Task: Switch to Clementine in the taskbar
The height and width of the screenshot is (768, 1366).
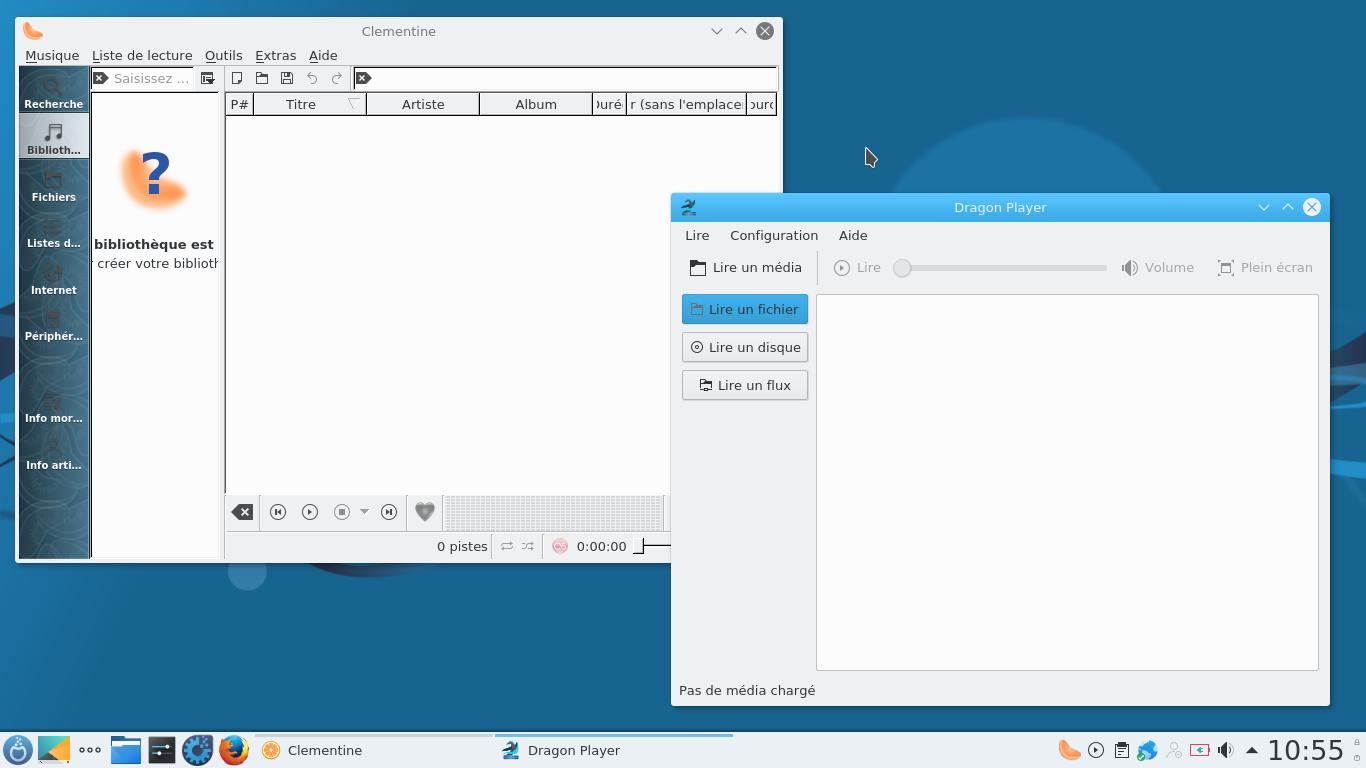Action: pyautogui.click(x=373, y=750)
